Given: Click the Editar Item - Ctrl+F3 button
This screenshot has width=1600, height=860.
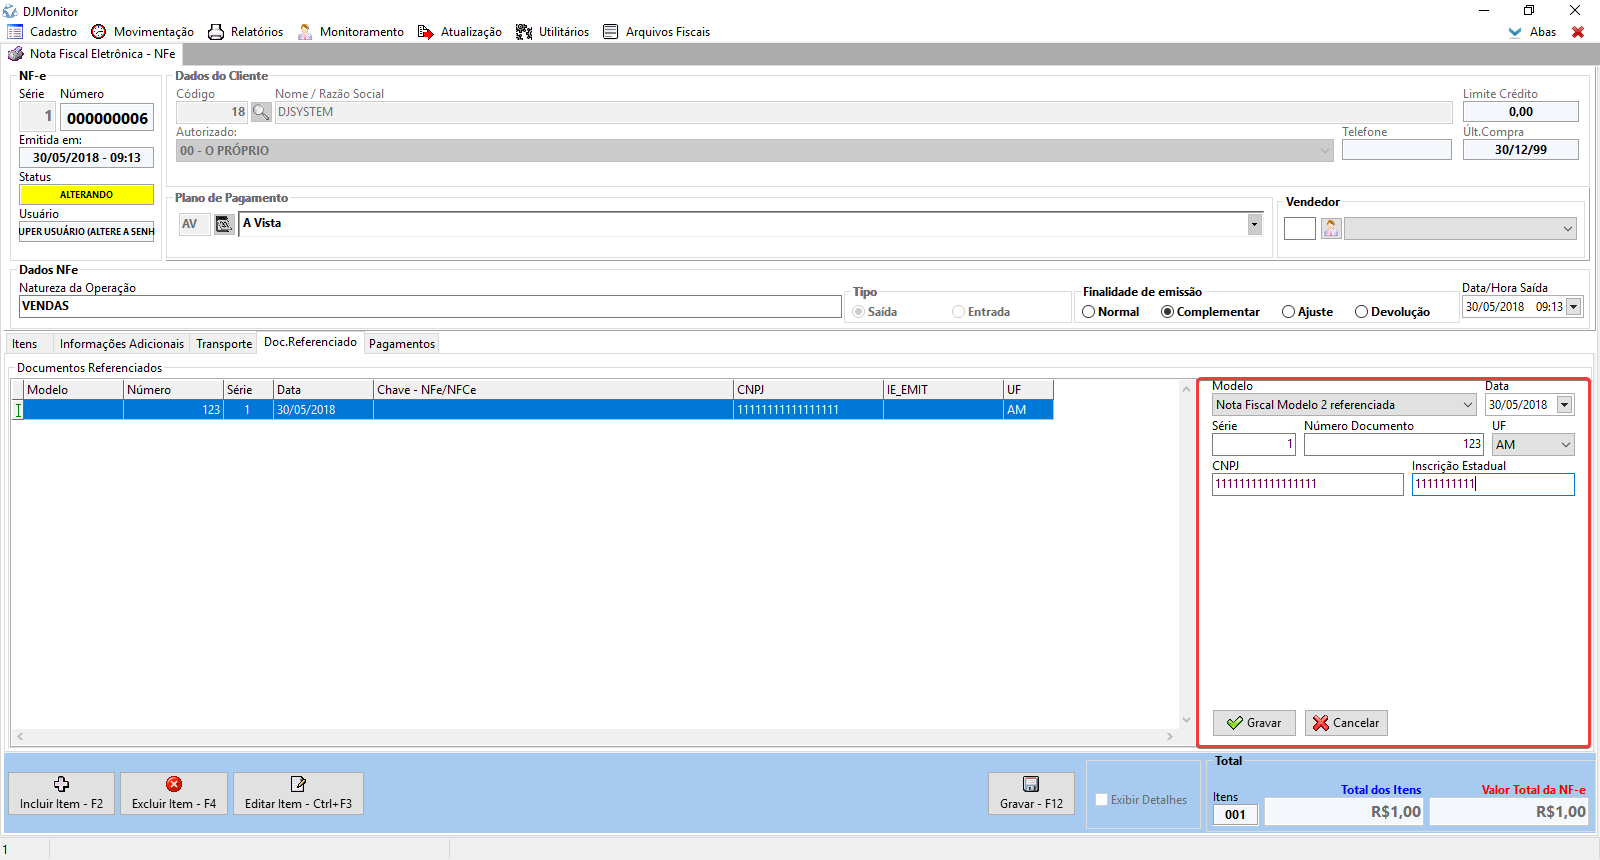Looking at the screenshot, I should (298, 793).
